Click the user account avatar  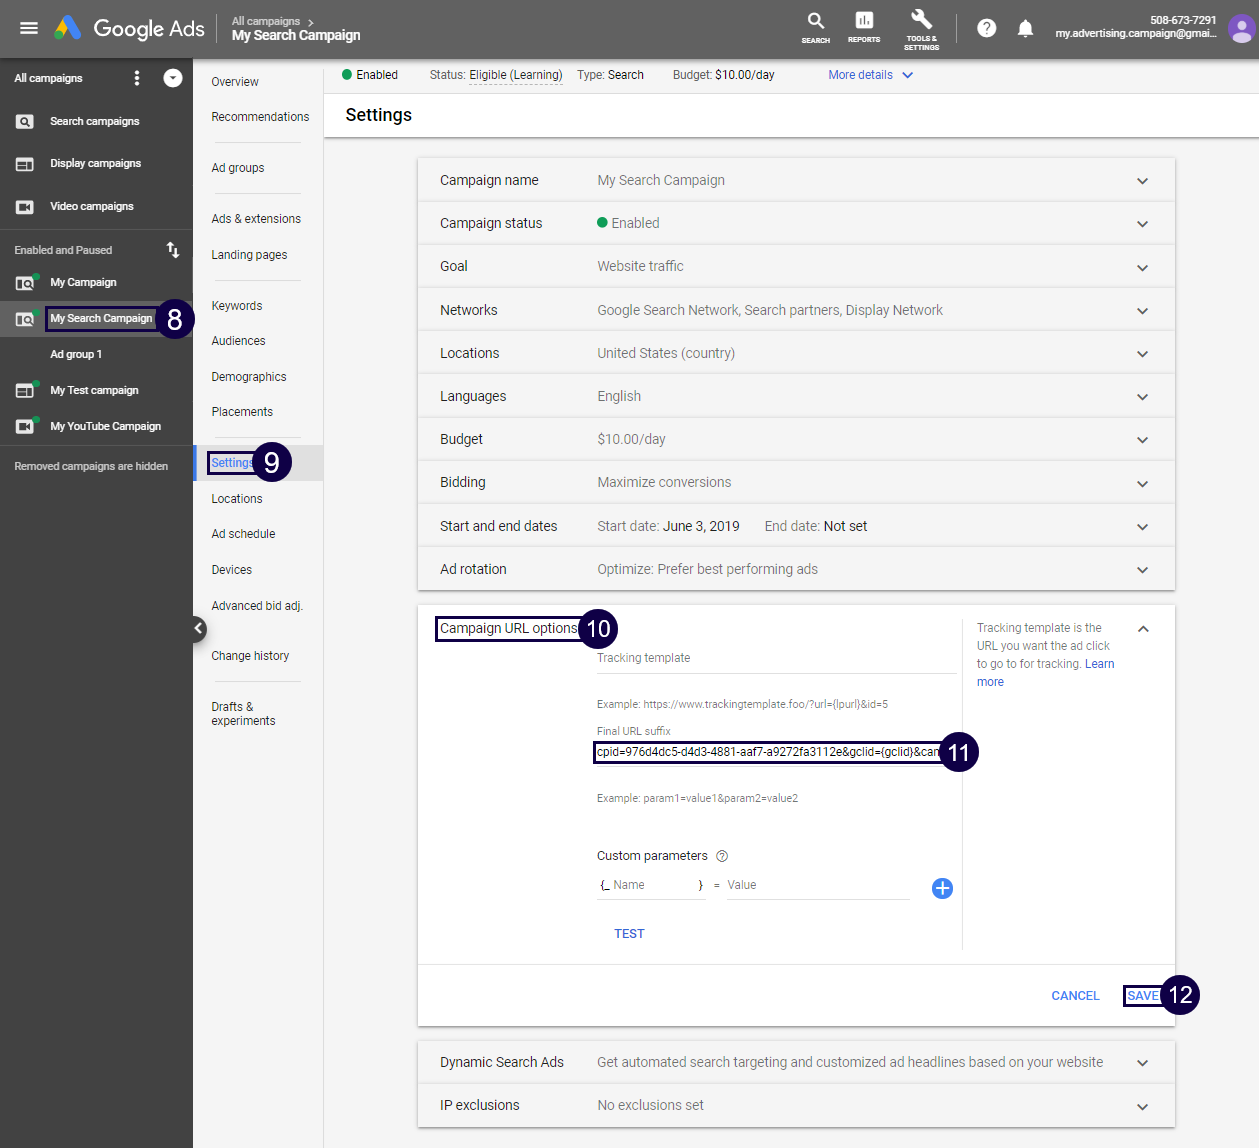[1241, 29]
